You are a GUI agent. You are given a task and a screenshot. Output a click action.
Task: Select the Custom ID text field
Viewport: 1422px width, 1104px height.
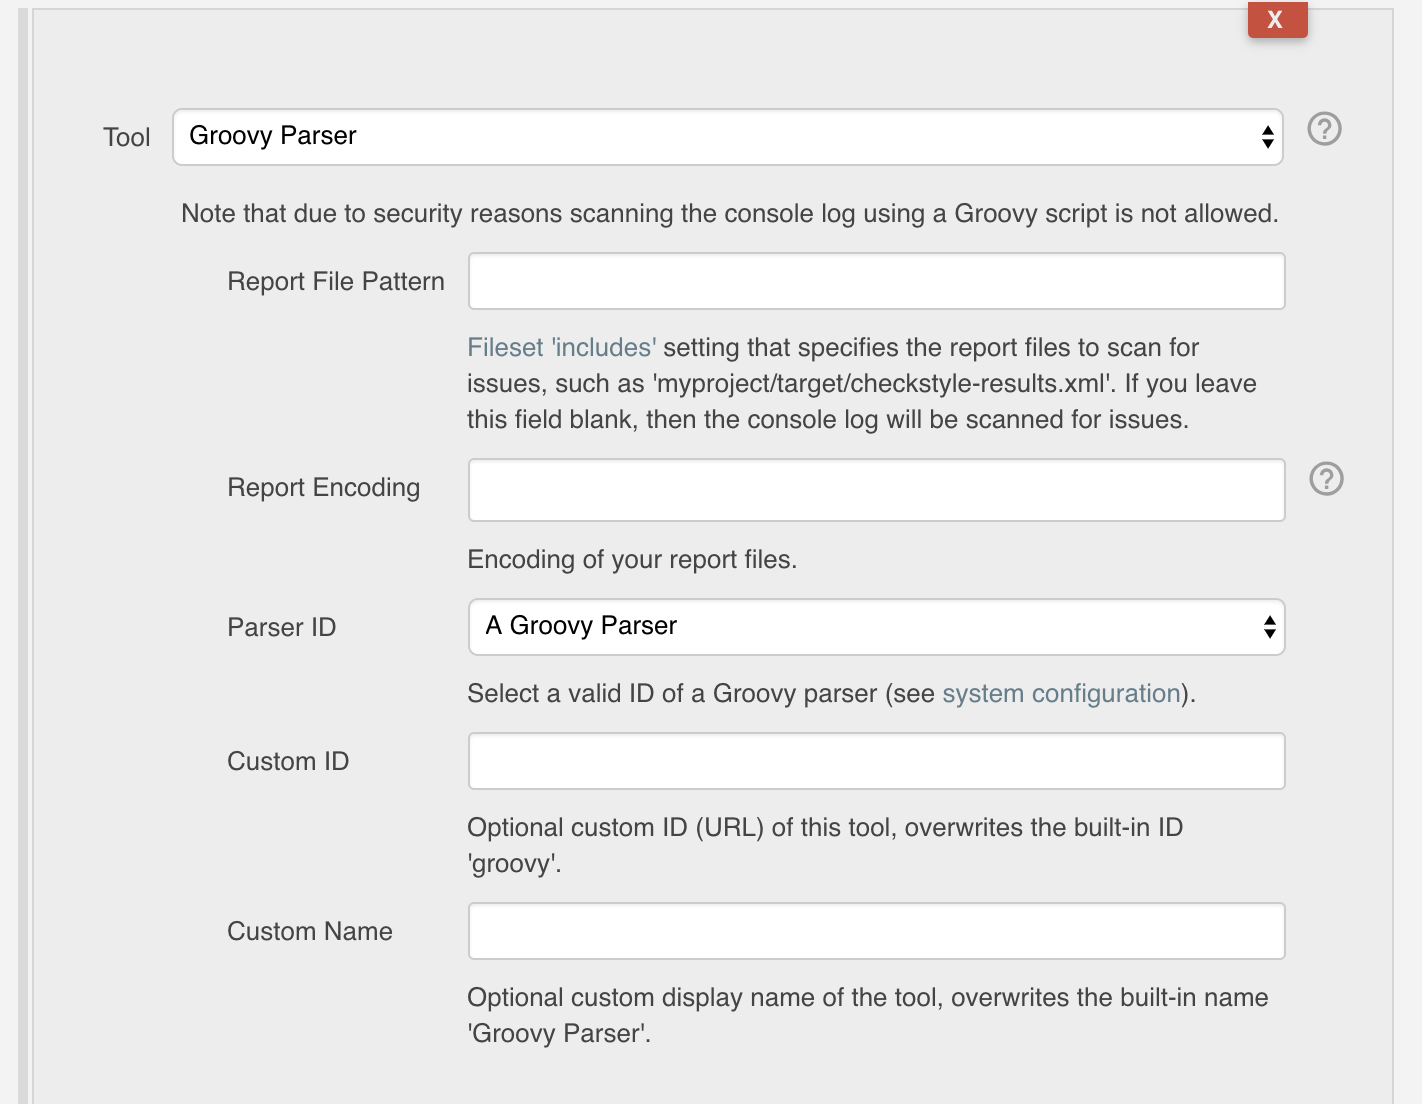[x=876, y=761]
